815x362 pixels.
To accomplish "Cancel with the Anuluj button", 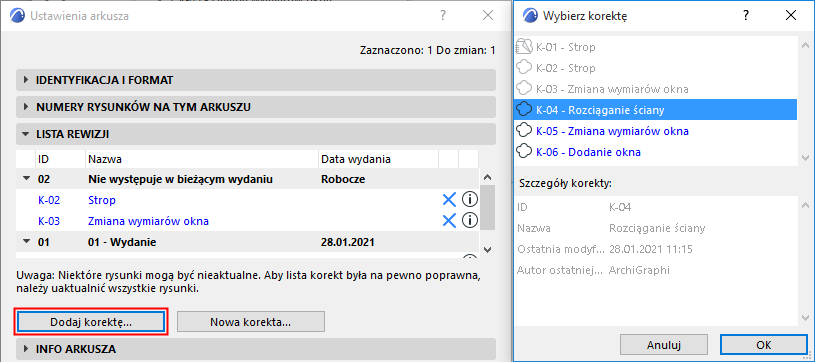I will coord(664,345).
